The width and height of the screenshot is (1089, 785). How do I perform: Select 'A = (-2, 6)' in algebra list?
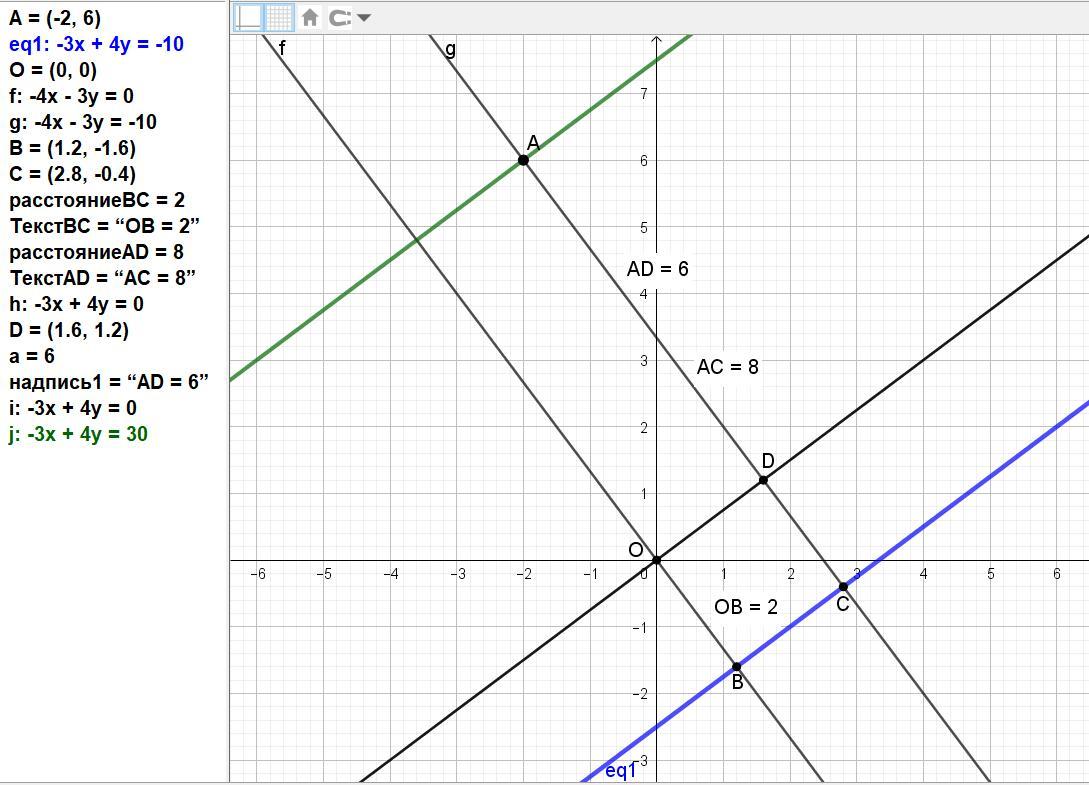click(x=55, y=18)
